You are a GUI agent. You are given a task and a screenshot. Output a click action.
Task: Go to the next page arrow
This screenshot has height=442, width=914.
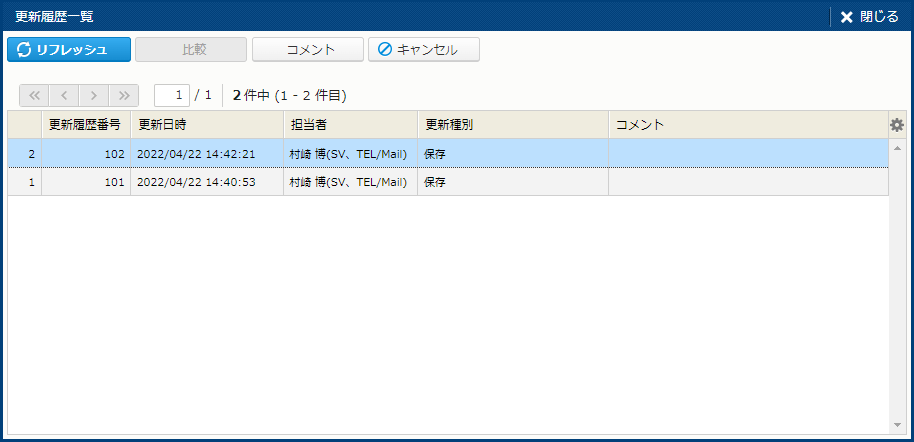tap(94, 96)
